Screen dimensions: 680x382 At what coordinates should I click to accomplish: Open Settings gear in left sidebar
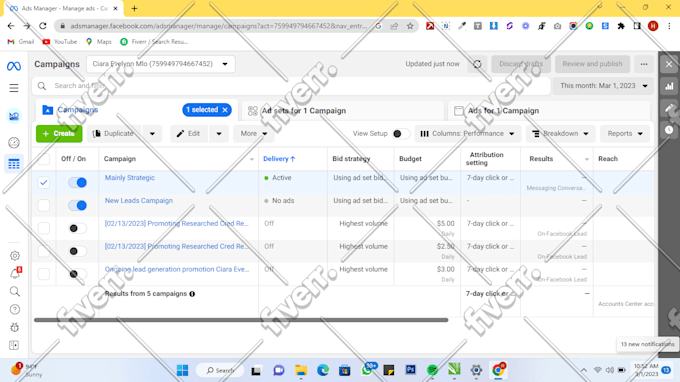(15, 255)
